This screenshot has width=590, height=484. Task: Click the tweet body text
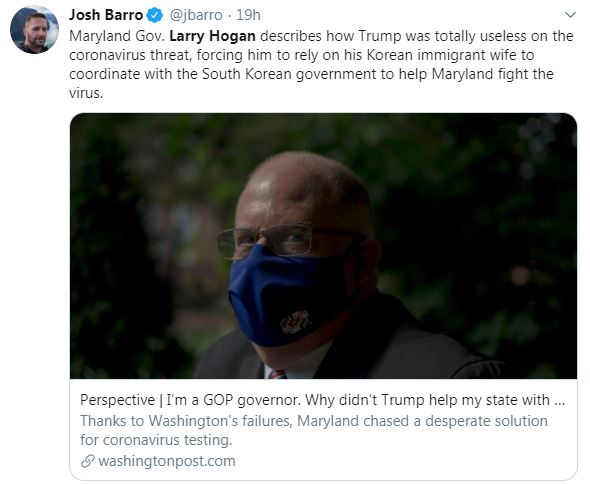click(321, 64)
